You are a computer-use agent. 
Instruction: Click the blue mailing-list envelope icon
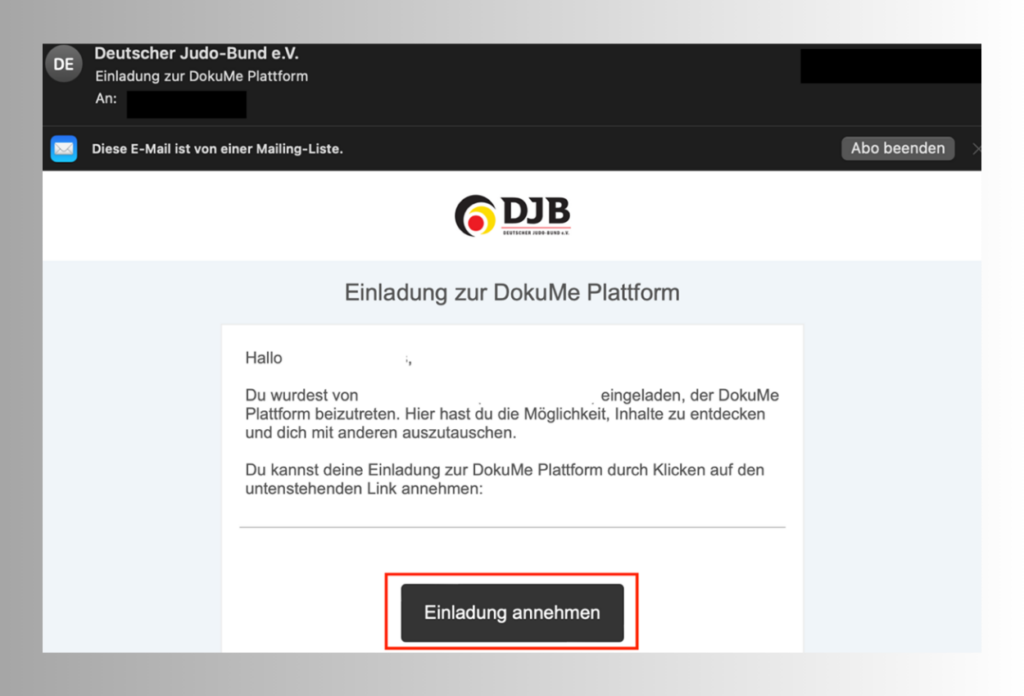64,149
